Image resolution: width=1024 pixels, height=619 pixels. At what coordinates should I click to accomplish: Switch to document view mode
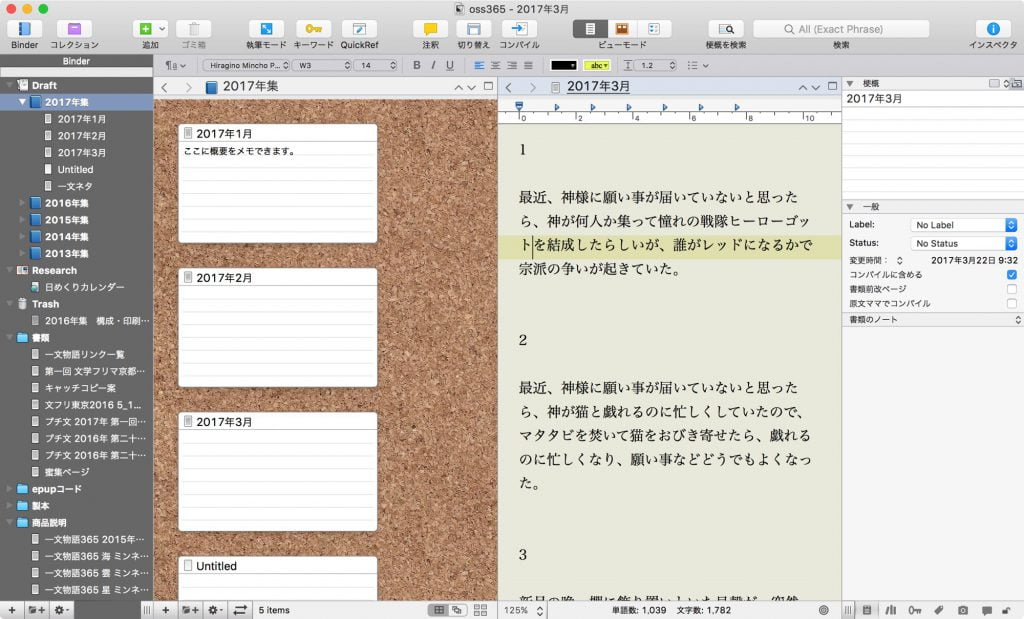[x=590, y=29]
